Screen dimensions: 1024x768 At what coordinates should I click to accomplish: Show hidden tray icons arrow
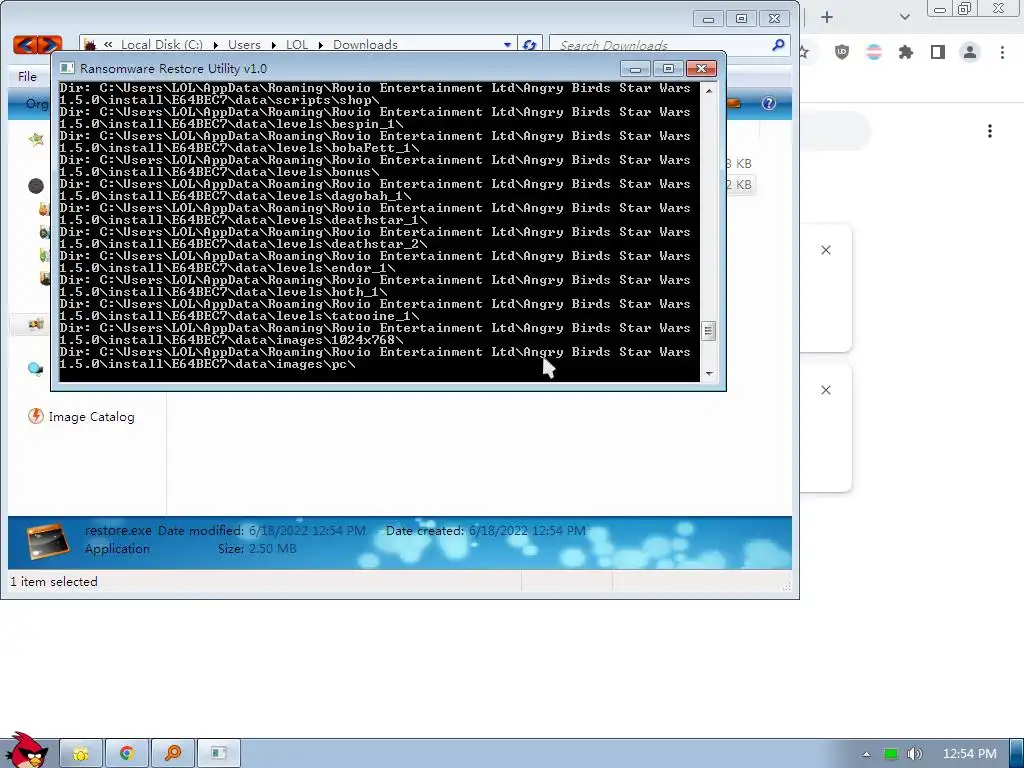pos(866,754)
